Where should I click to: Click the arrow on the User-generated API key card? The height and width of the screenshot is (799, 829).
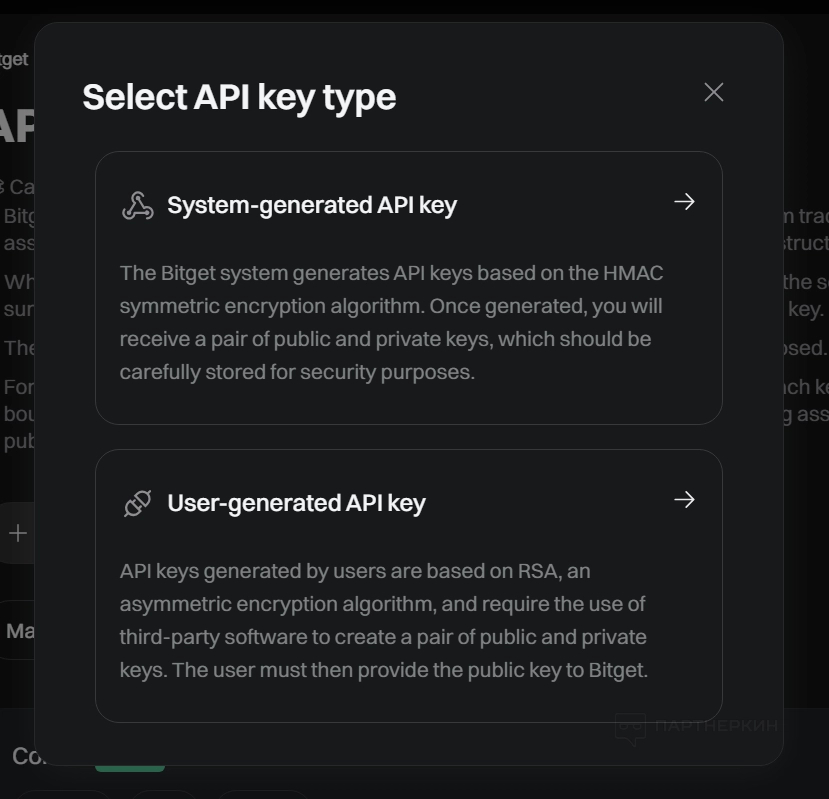click(684, 500)
